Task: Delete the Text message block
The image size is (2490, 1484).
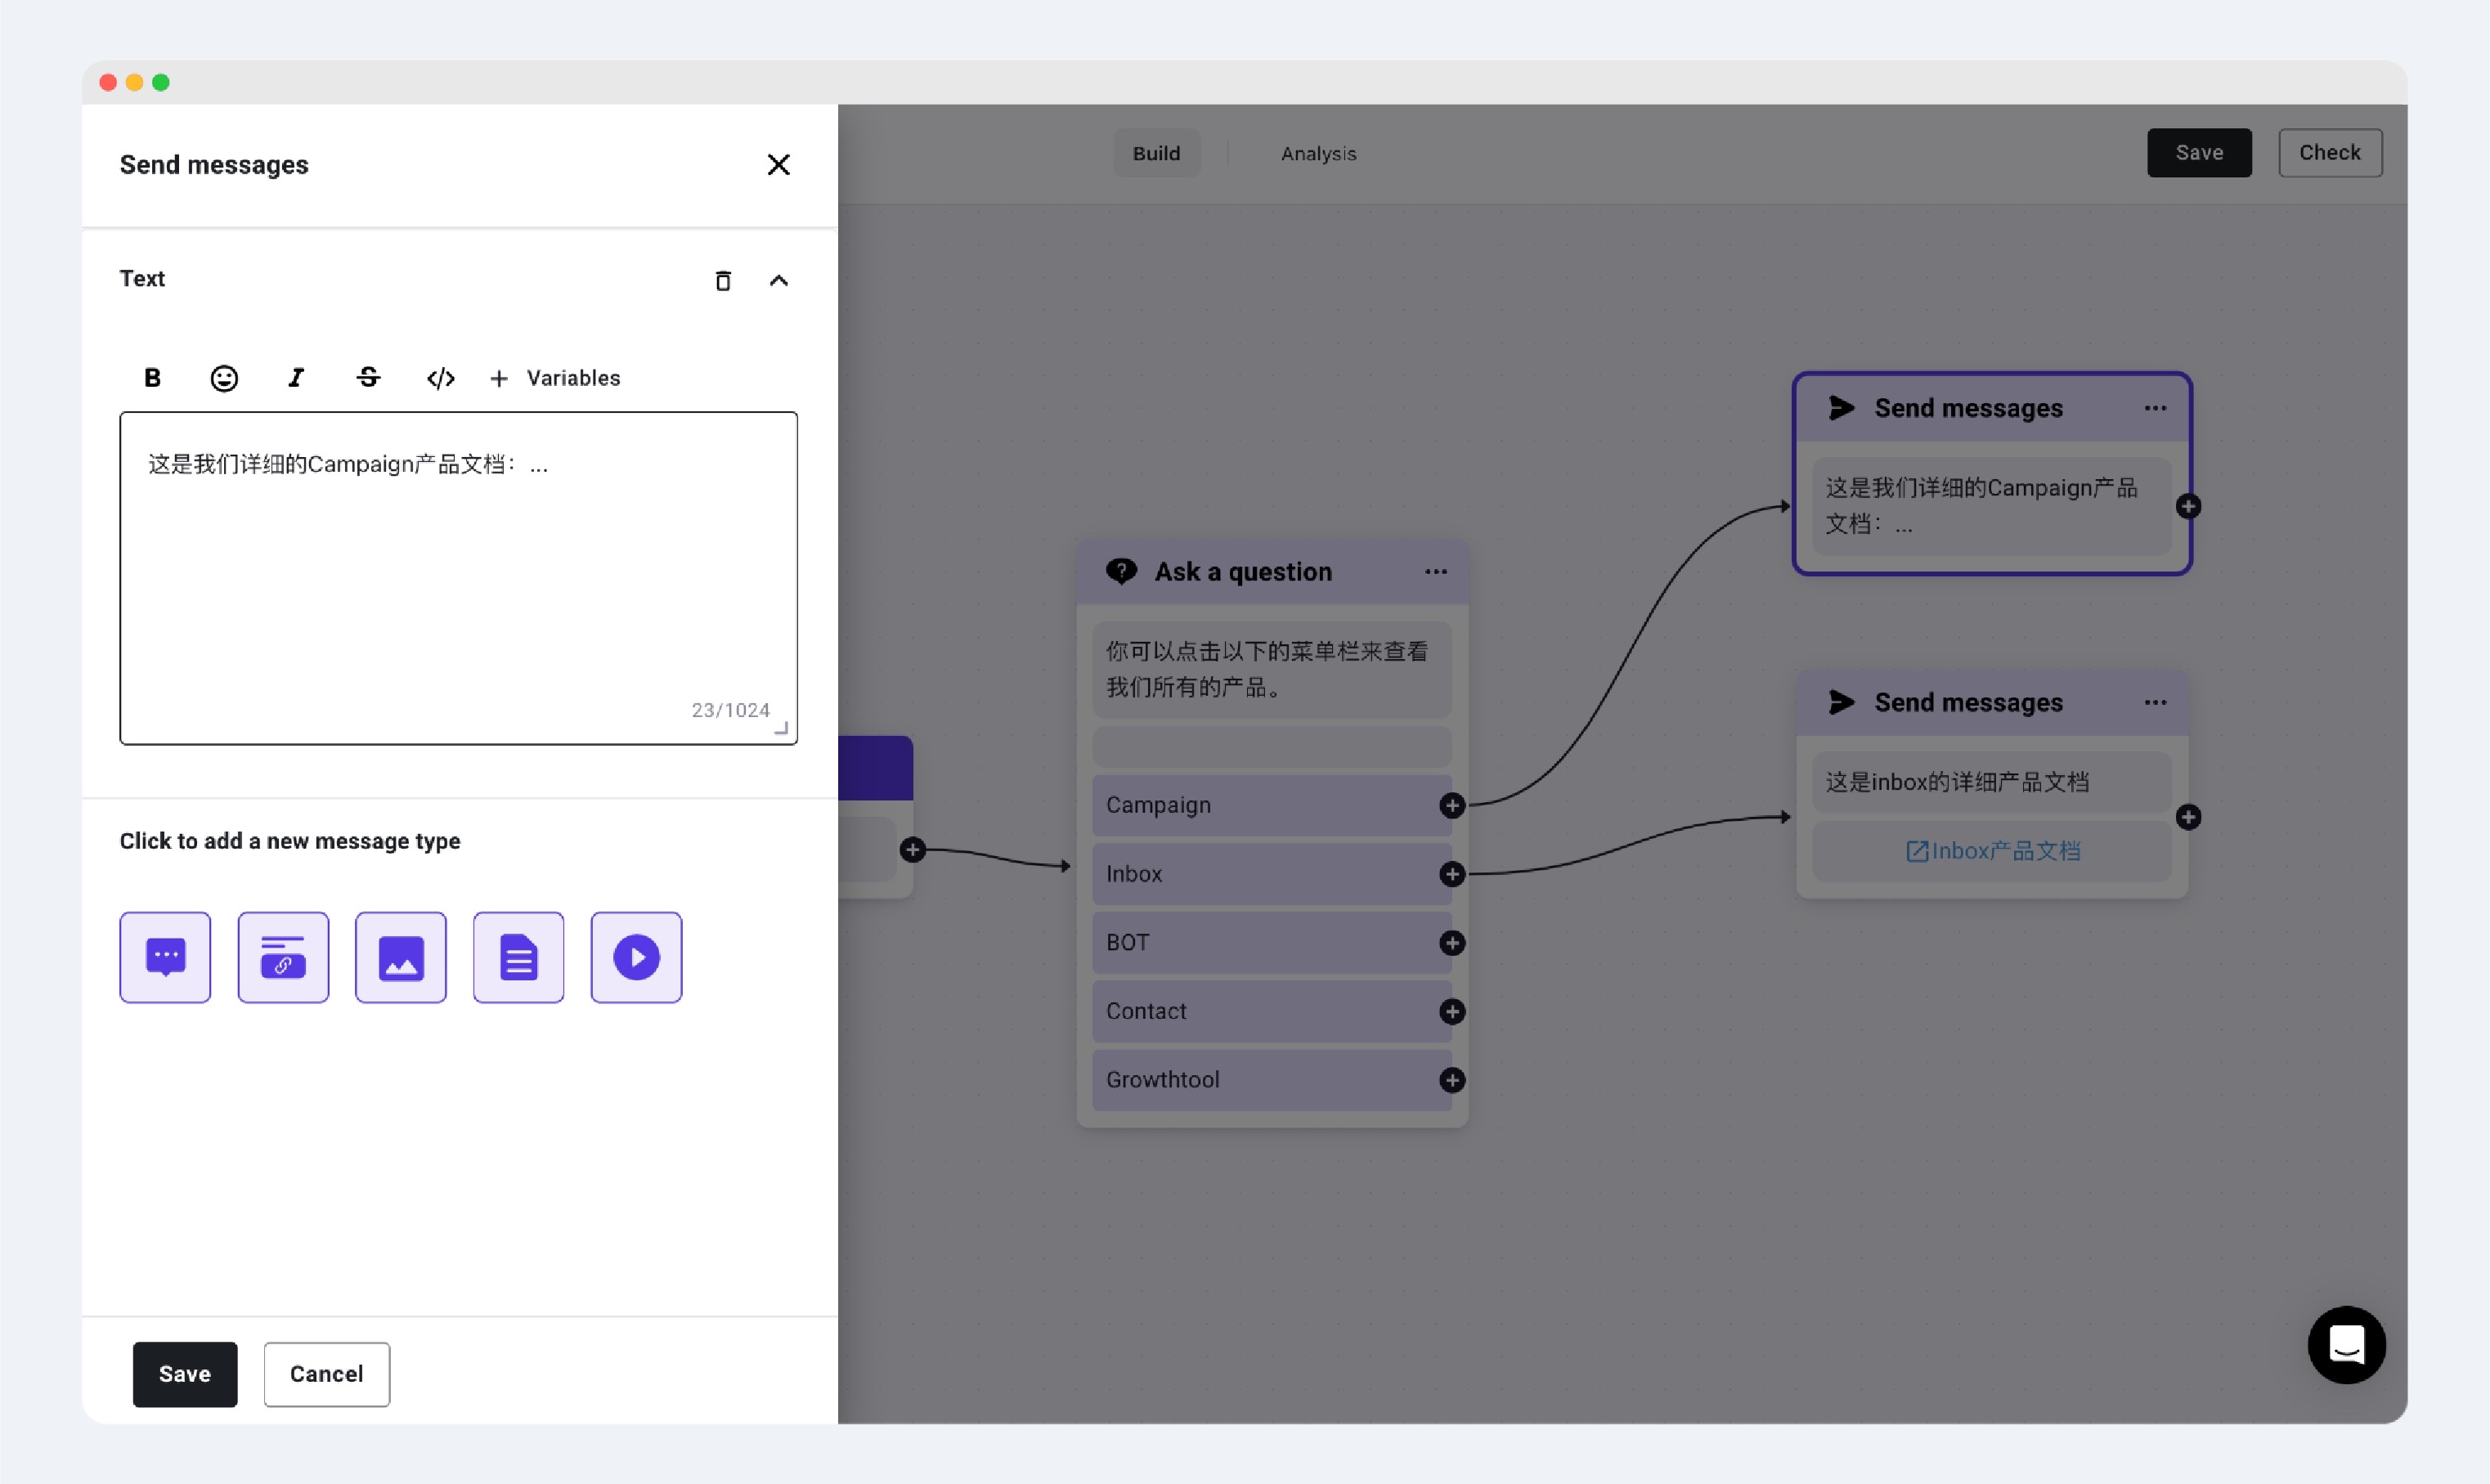Action: 723,281
